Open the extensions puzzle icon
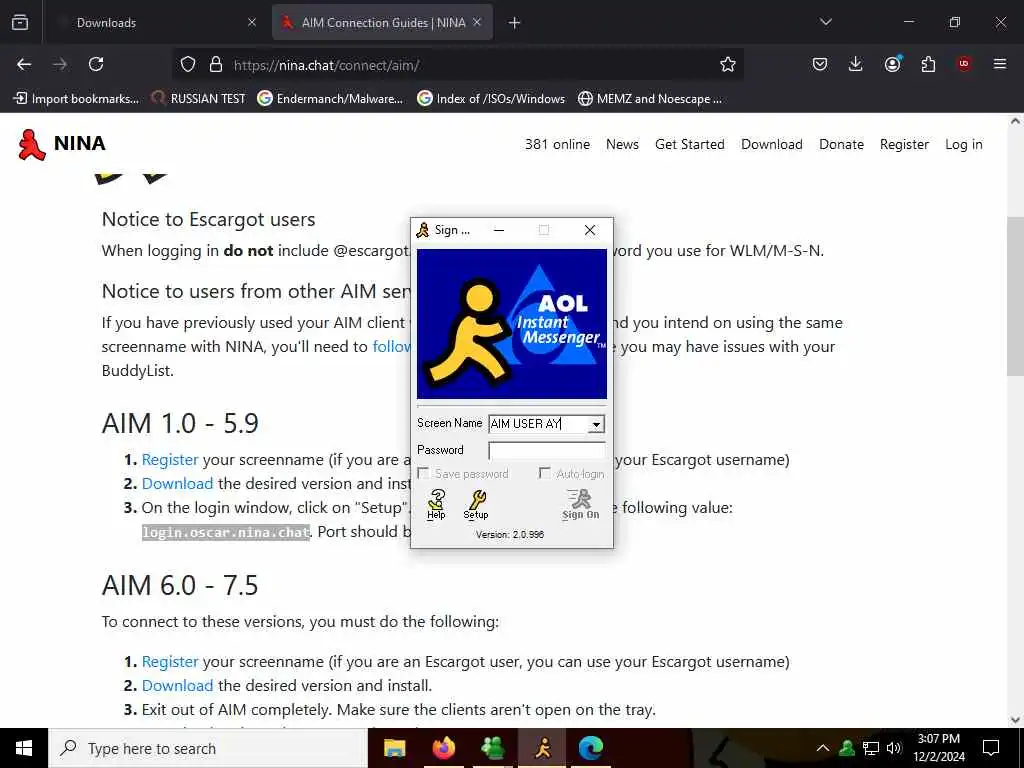The image size is (1024, 768). click(x=928, y=64)
